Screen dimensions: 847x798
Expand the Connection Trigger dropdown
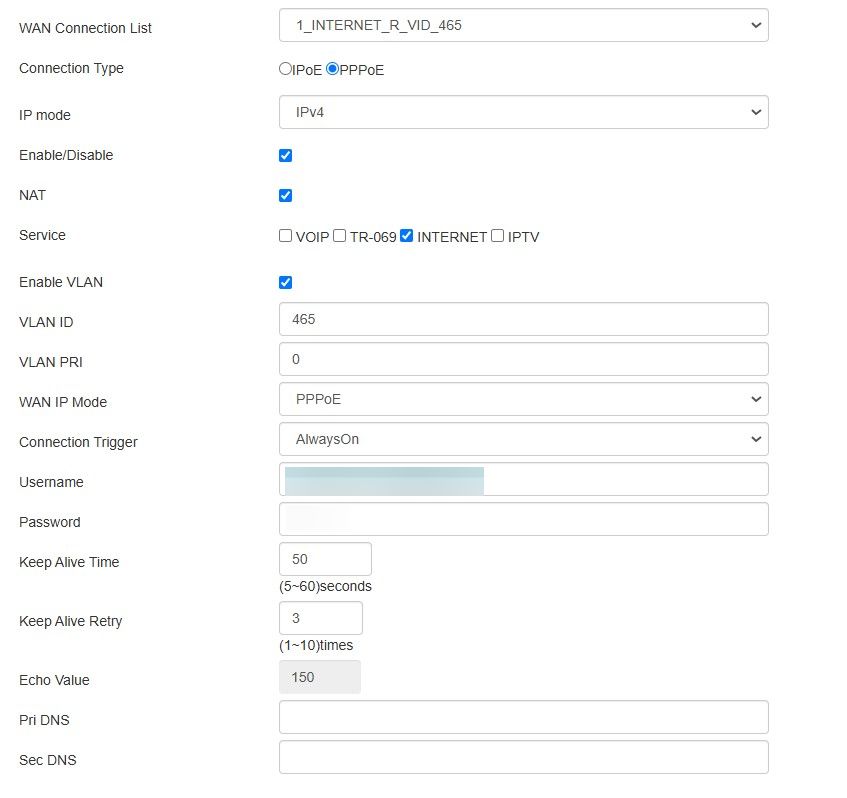click(523, 439)
